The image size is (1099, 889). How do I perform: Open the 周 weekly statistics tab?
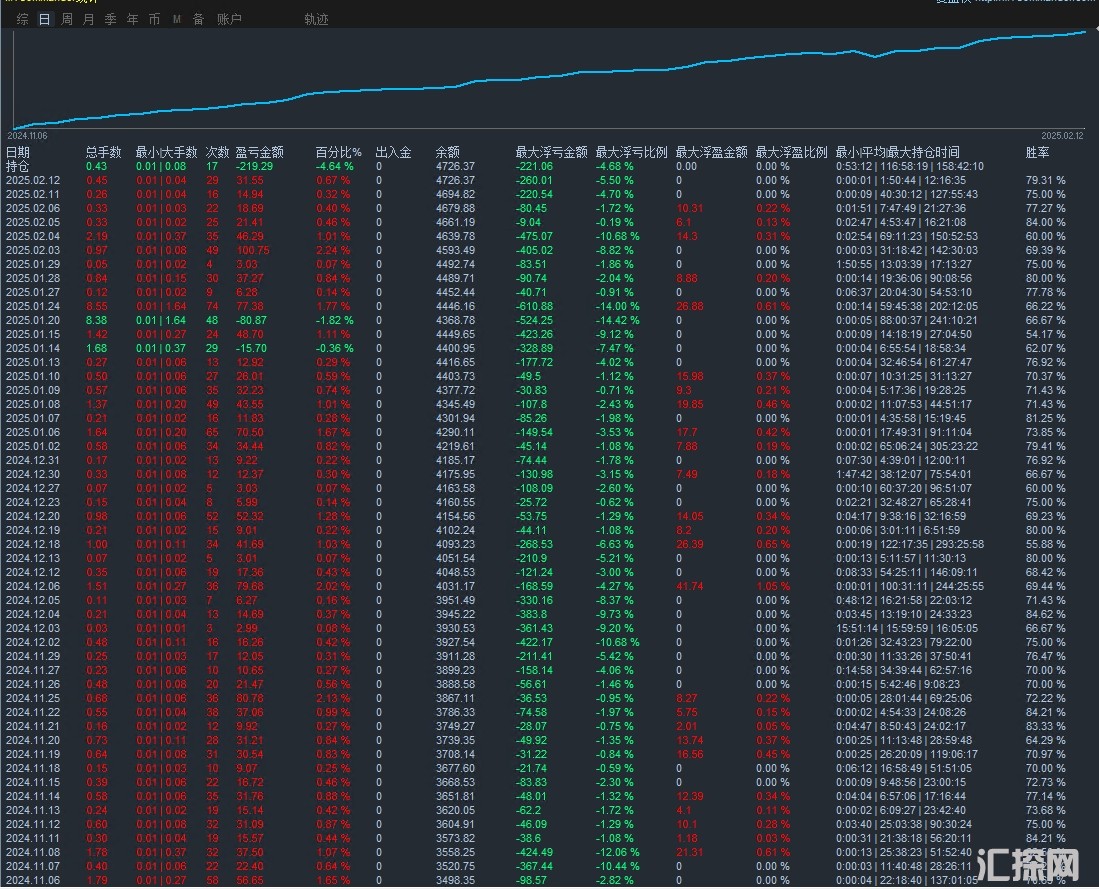click(x=66, y=19)
